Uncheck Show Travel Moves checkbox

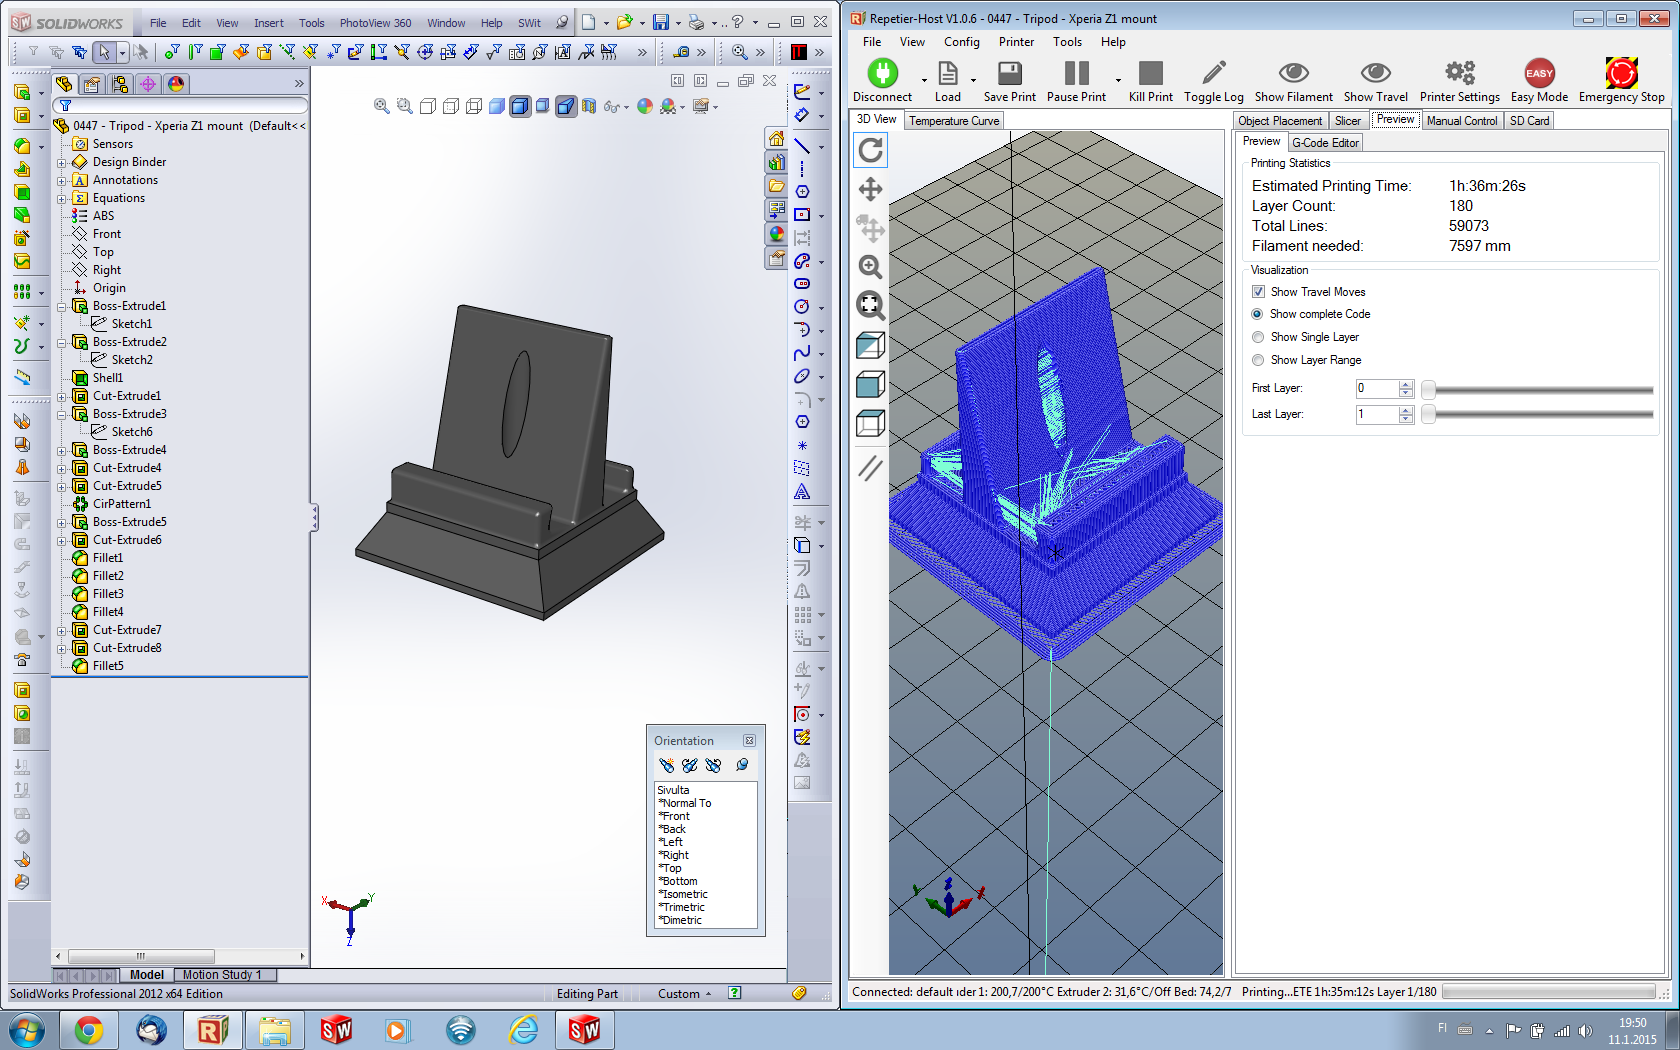(x=1258, y=292)
